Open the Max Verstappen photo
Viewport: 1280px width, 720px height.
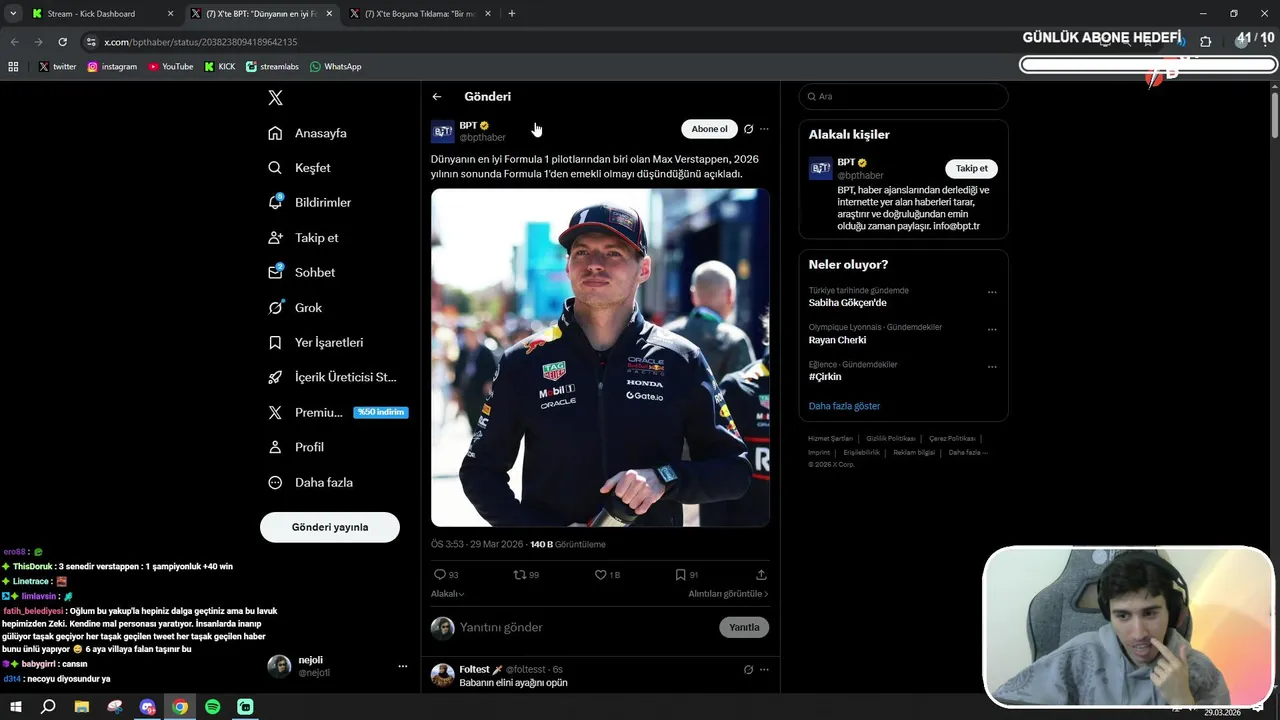(x=600, y=358)
